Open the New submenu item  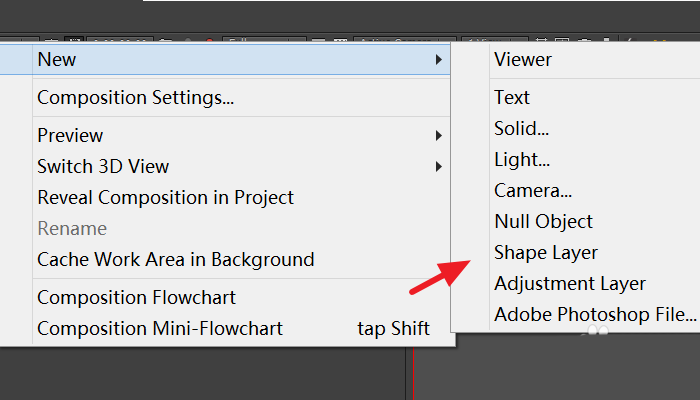[x=57, y=60]
